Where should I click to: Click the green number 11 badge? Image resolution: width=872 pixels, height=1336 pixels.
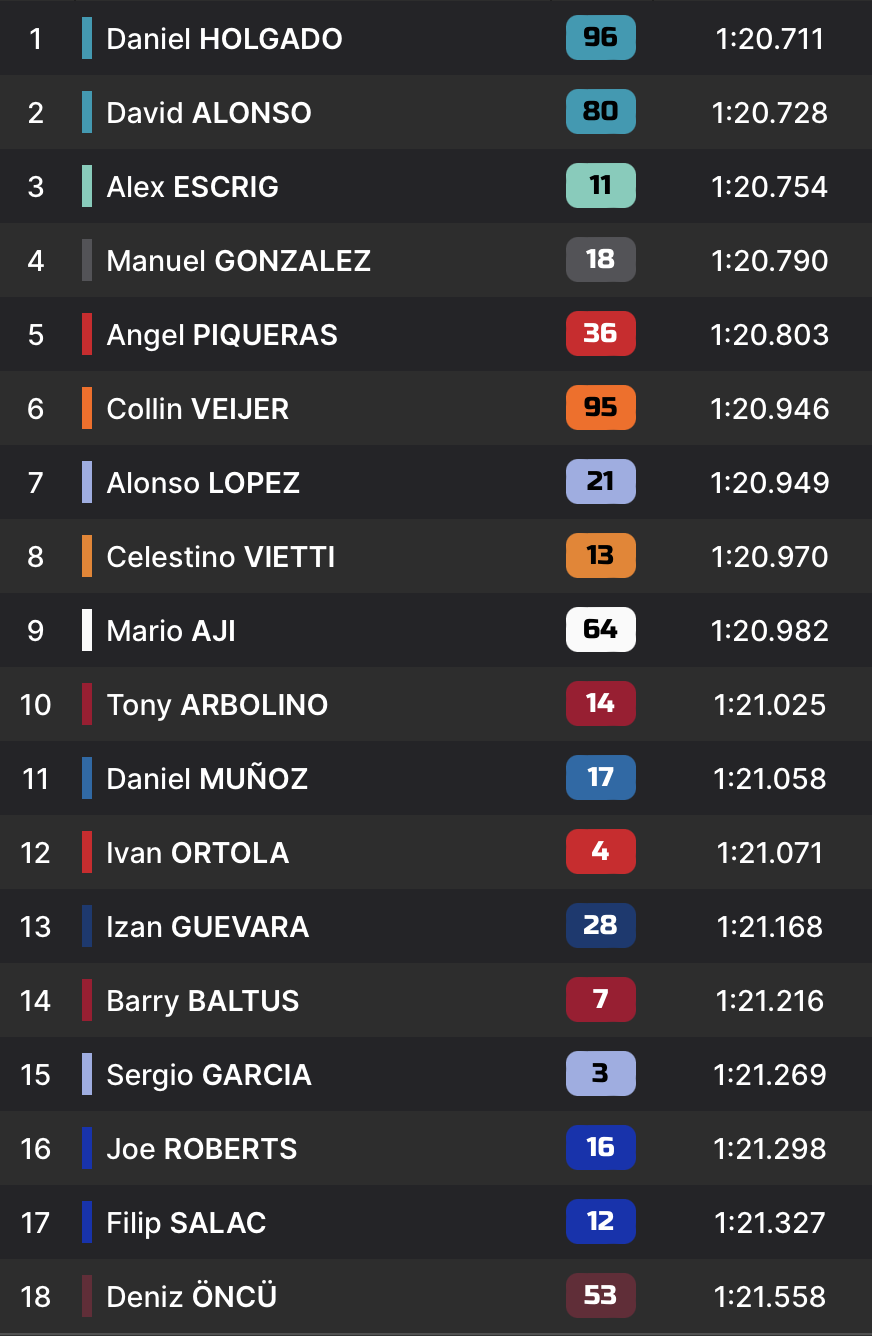[x=600, y=186]
